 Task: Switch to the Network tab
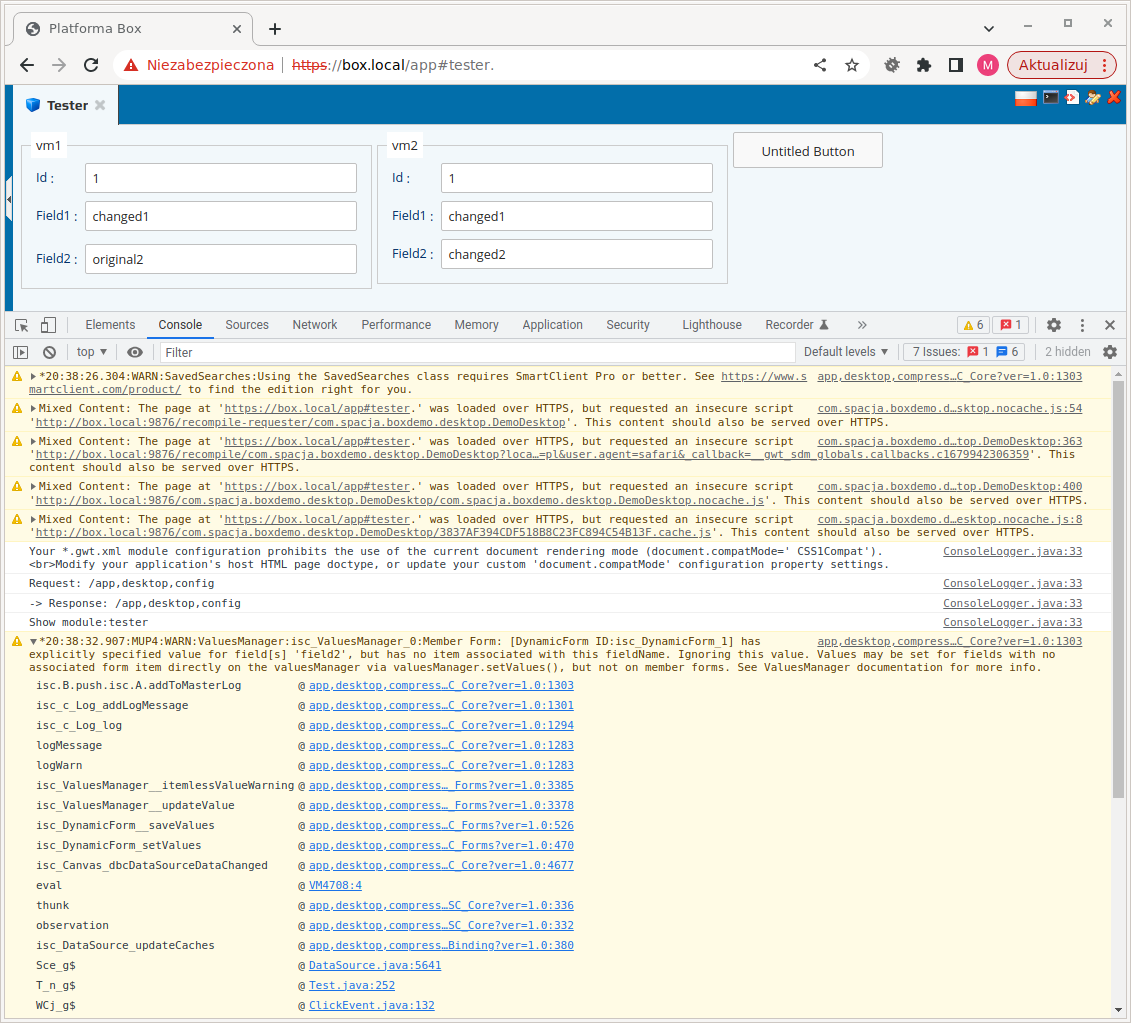[x=315, y=325]
